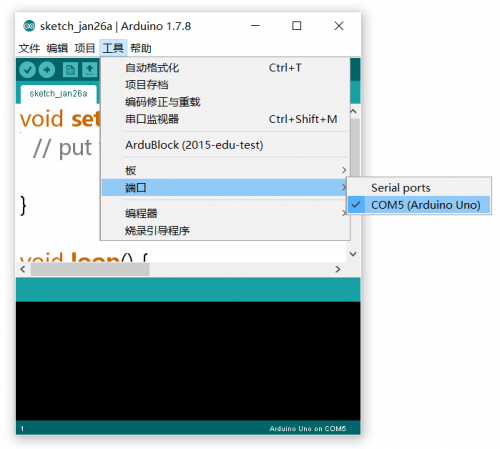Click horizontal scrollbar right arrow
The height and width of the screenshot is (449, 500).
pyautogui.click(x=338, y=269)
